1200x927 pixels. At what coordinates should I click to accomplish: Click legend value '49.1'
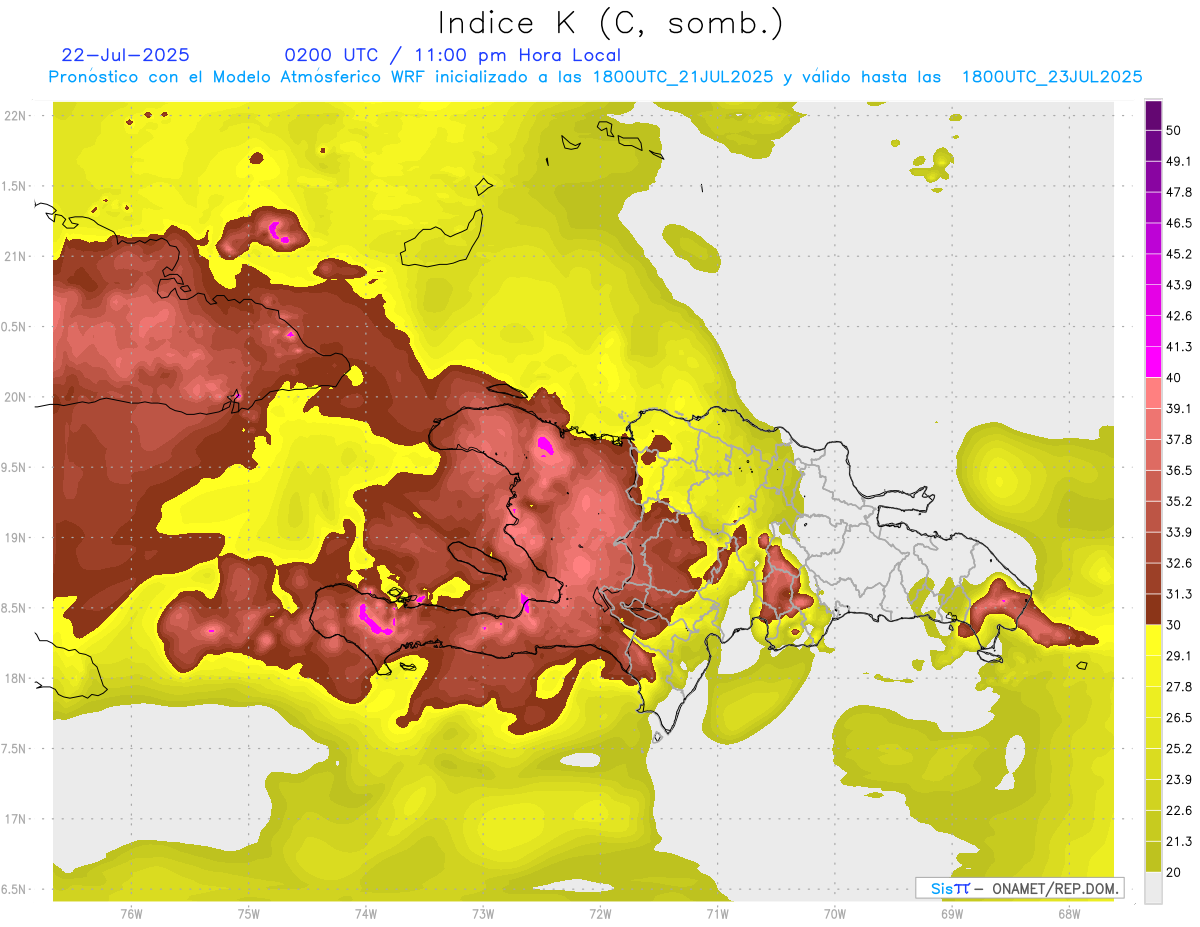[x=1178, y=161]
